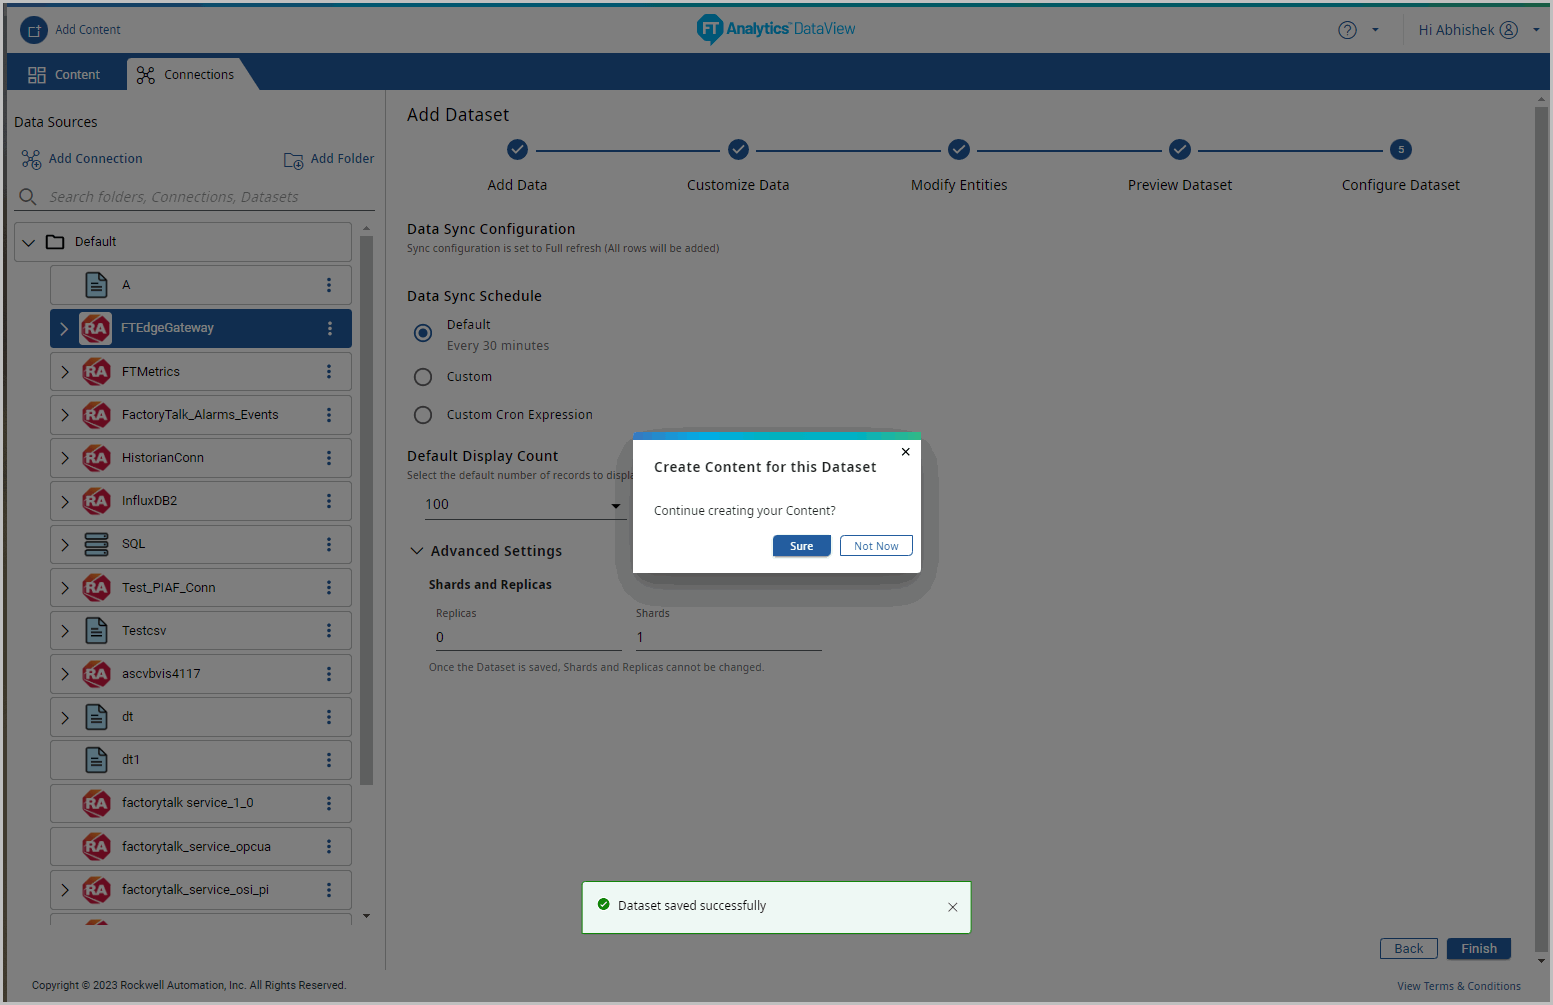1553x1005 pixels.
Task: Open three-dot menu for FTMetrics
Action: click(329, 372)
